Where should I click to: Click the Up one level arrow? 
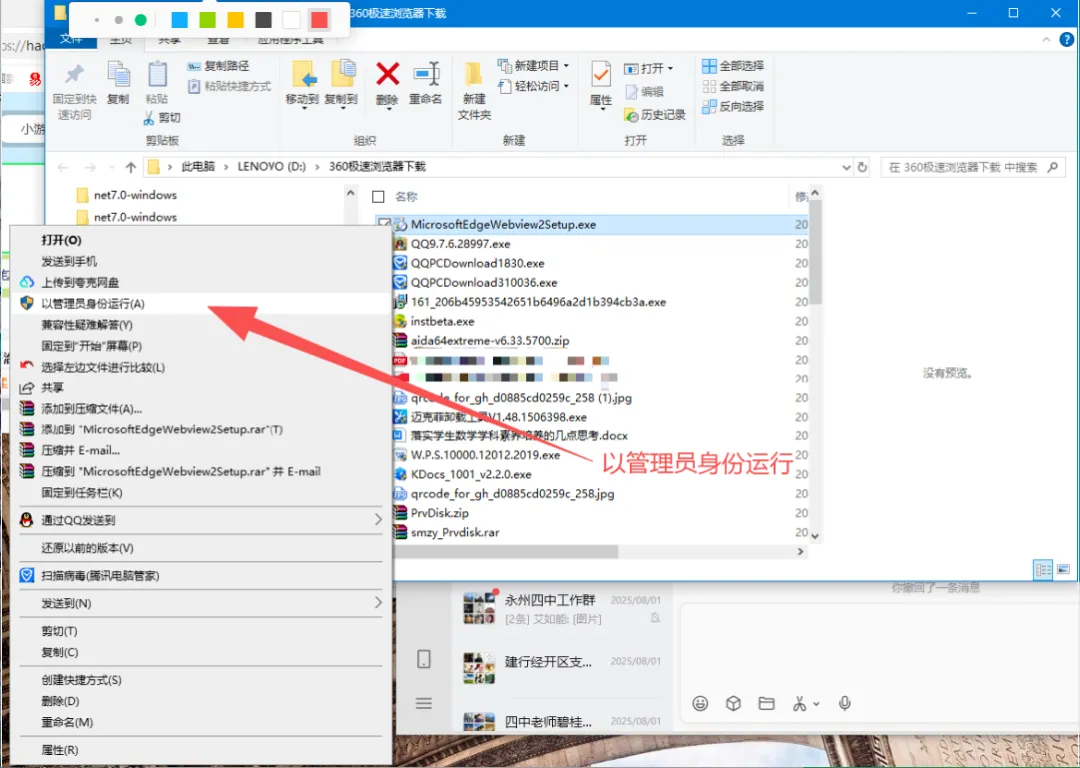[131, 167]
